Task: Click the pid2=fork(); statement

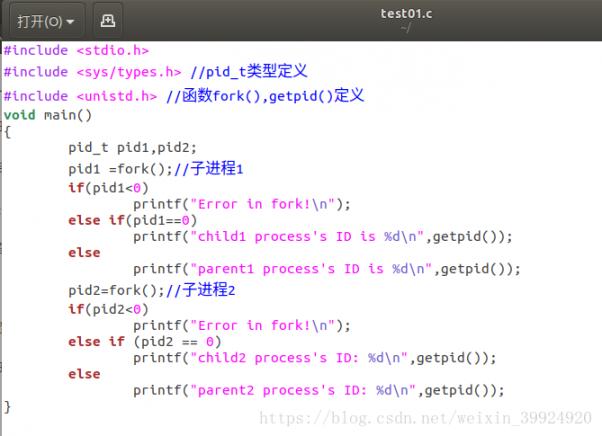Action: 116,290
